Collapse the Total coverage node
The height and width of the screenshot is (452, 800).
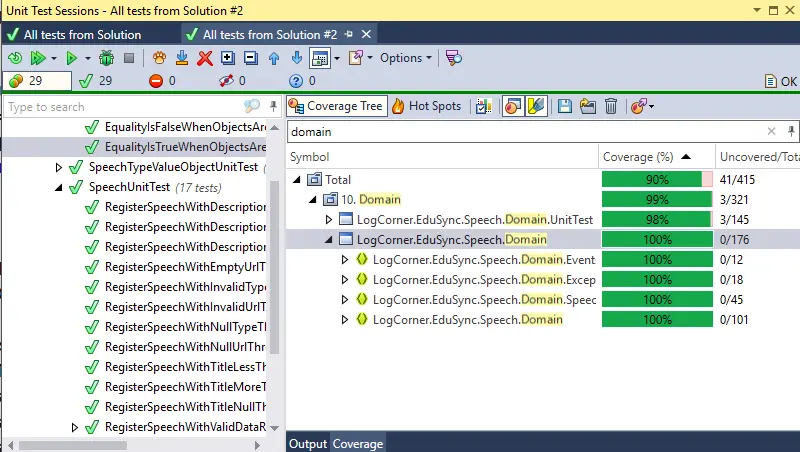coord(297,180)
